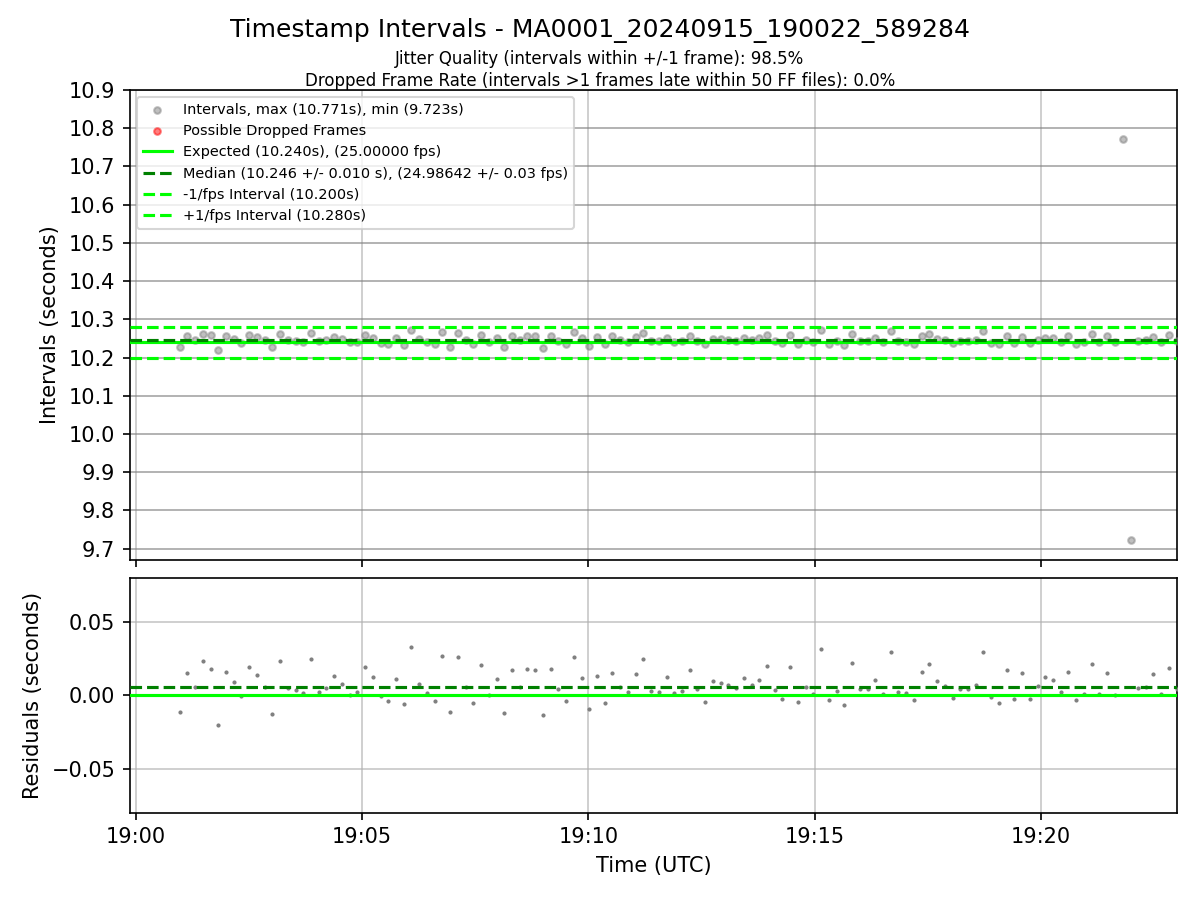The image size is (1200, 900).
Task: Click the 10.5 y-axis tick label
Action: [x=92, y=243]
